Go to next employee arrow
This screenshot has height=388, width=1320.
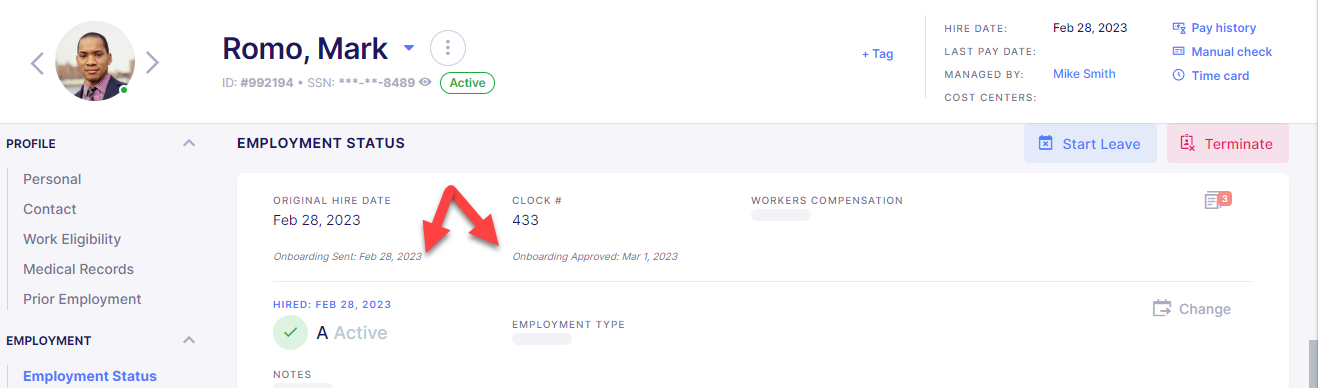point(152,63)
